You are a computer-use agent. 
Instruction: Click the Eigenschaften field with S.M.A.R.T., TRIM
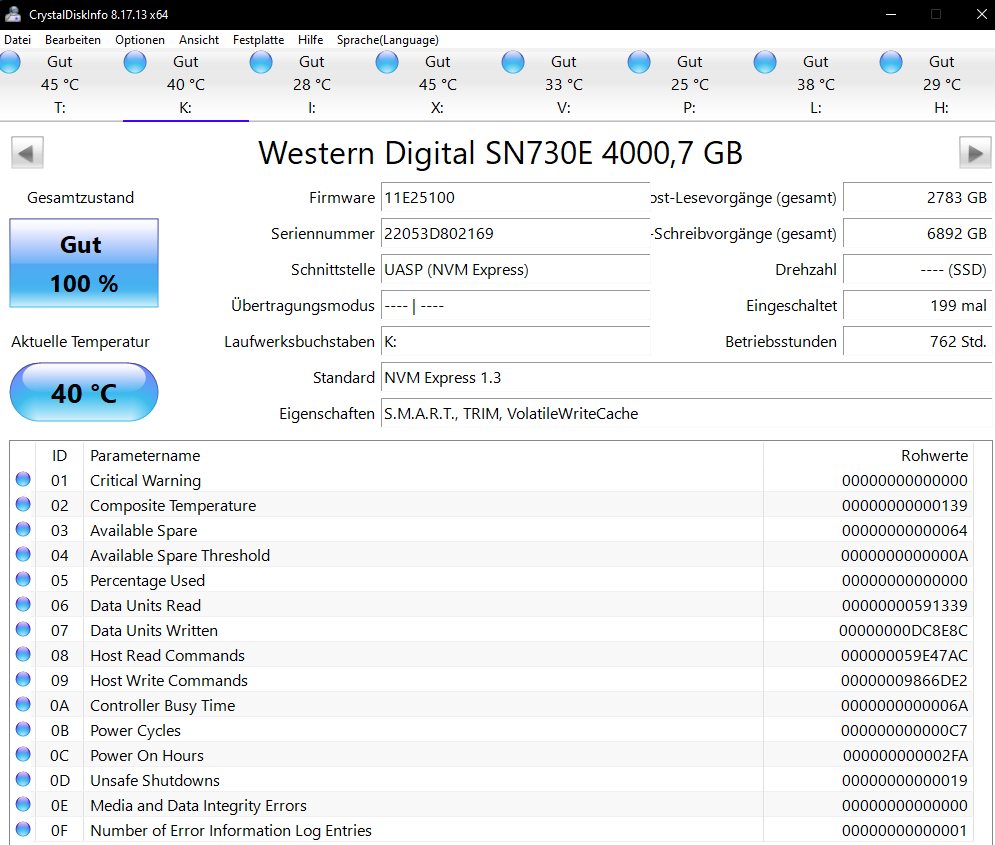pyautogui.click(x=687, y=414)
